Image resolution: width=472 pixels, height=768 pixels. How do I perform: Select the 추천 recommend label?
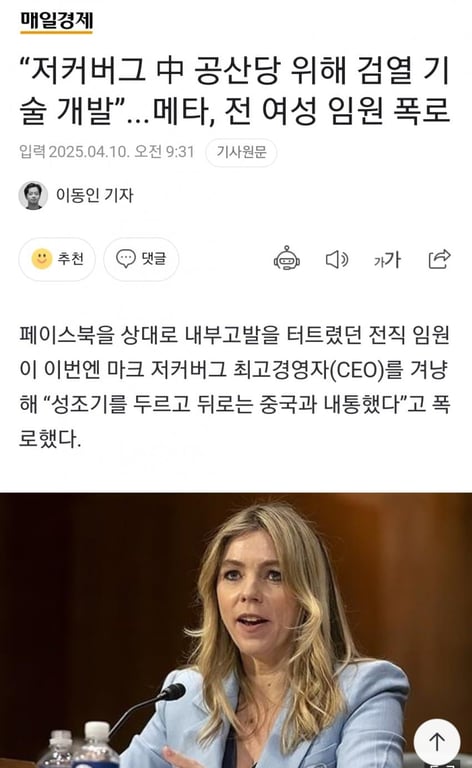71,258
